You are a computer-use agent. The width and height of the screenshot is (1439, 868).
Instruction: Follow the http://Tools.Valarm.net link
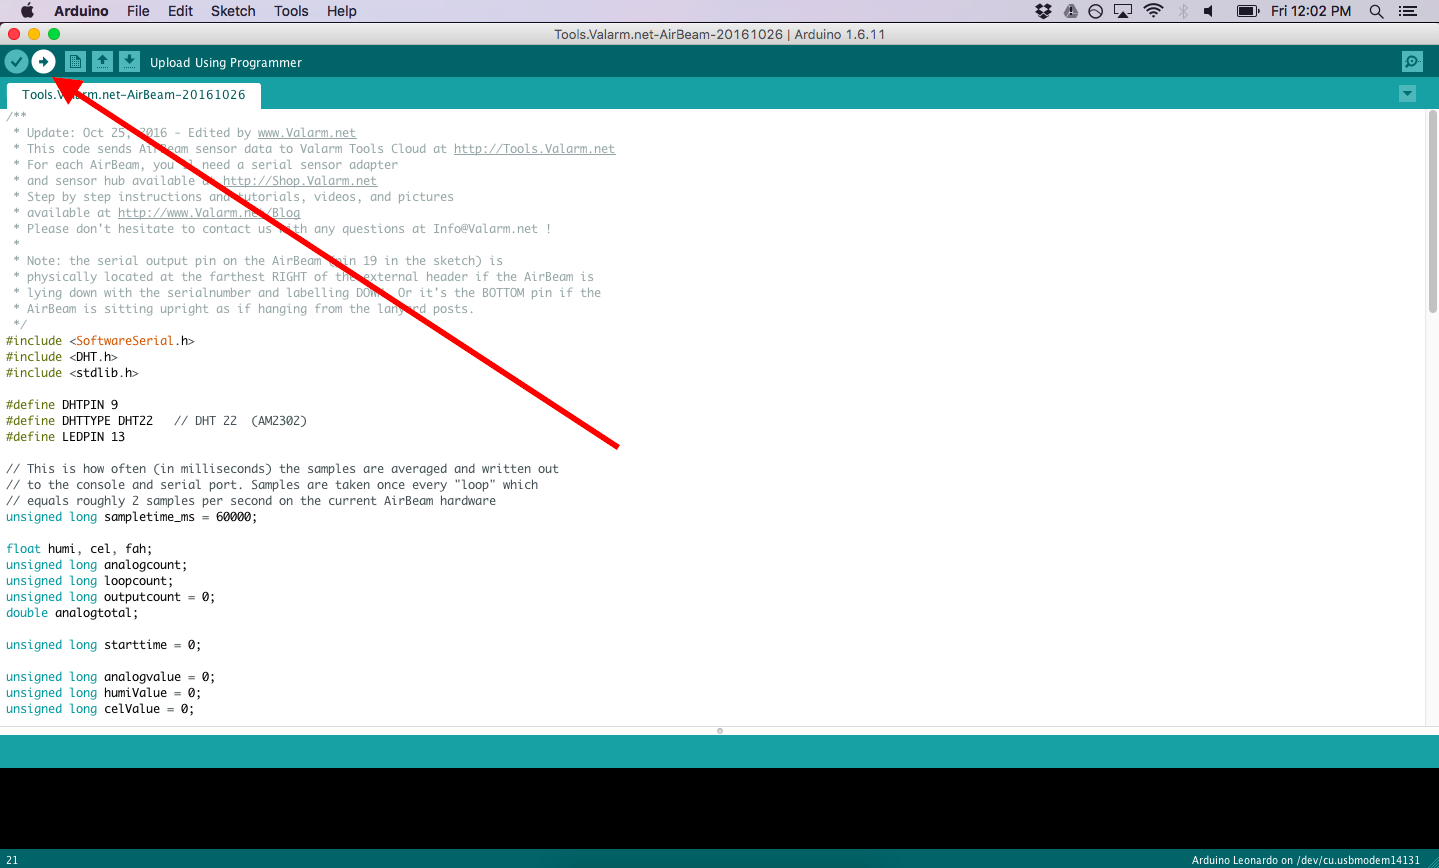click(534, 149)
